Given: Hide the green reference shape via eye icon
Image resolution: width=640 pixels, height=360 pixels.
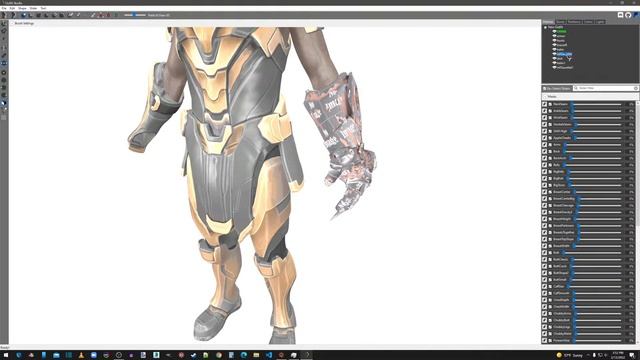Looking at the screenshot, I should pyautogui.click(x=554, y=31).
